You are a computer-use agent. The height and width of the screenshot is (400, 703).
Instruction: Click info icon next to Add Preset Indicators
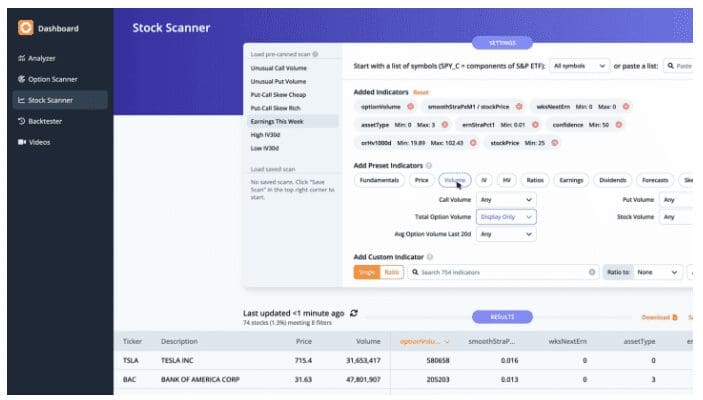click(429, 164)
